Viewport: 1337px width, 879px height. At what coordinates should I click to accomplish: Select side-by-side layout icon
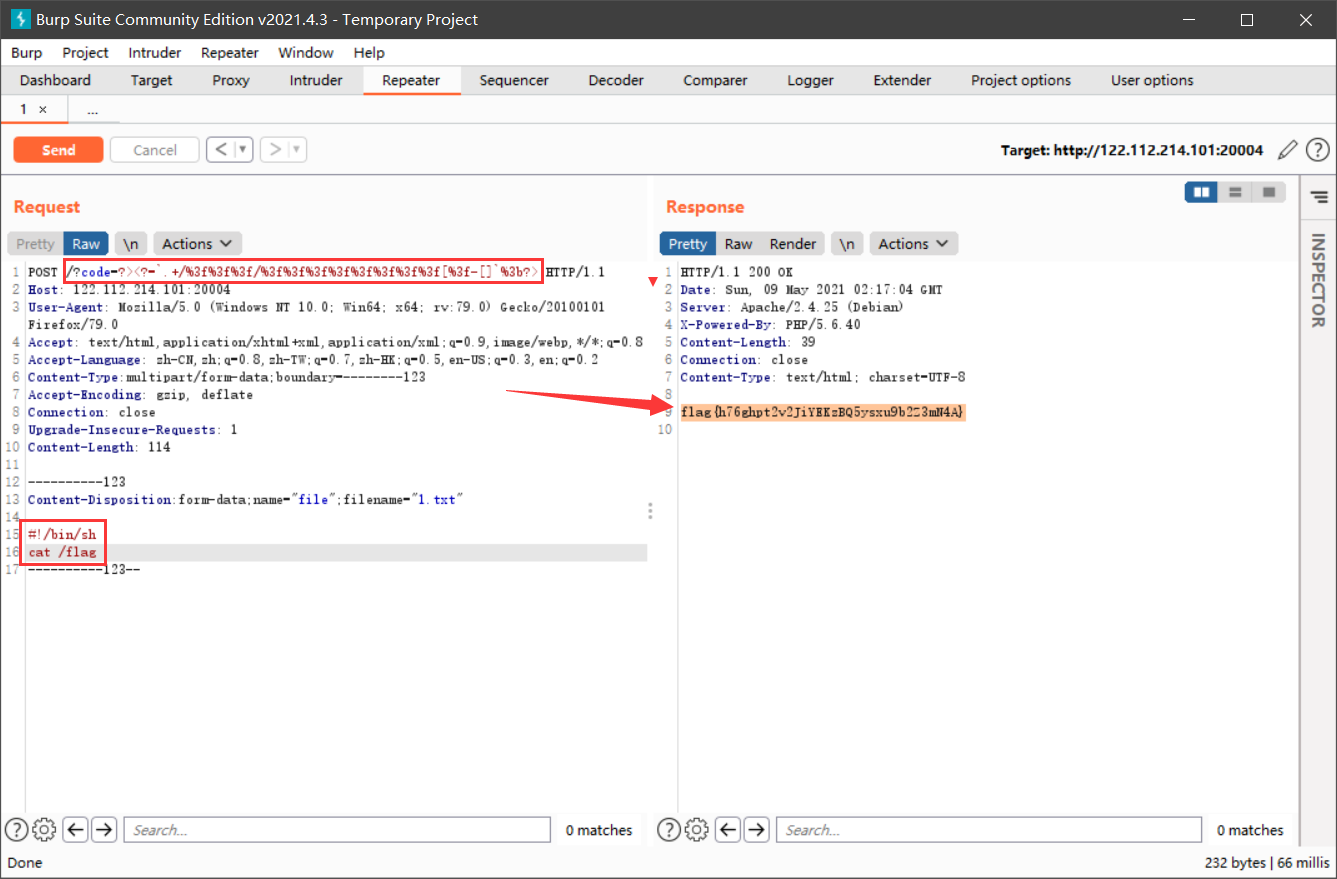pyautogui.click(x=1201, y=192)
